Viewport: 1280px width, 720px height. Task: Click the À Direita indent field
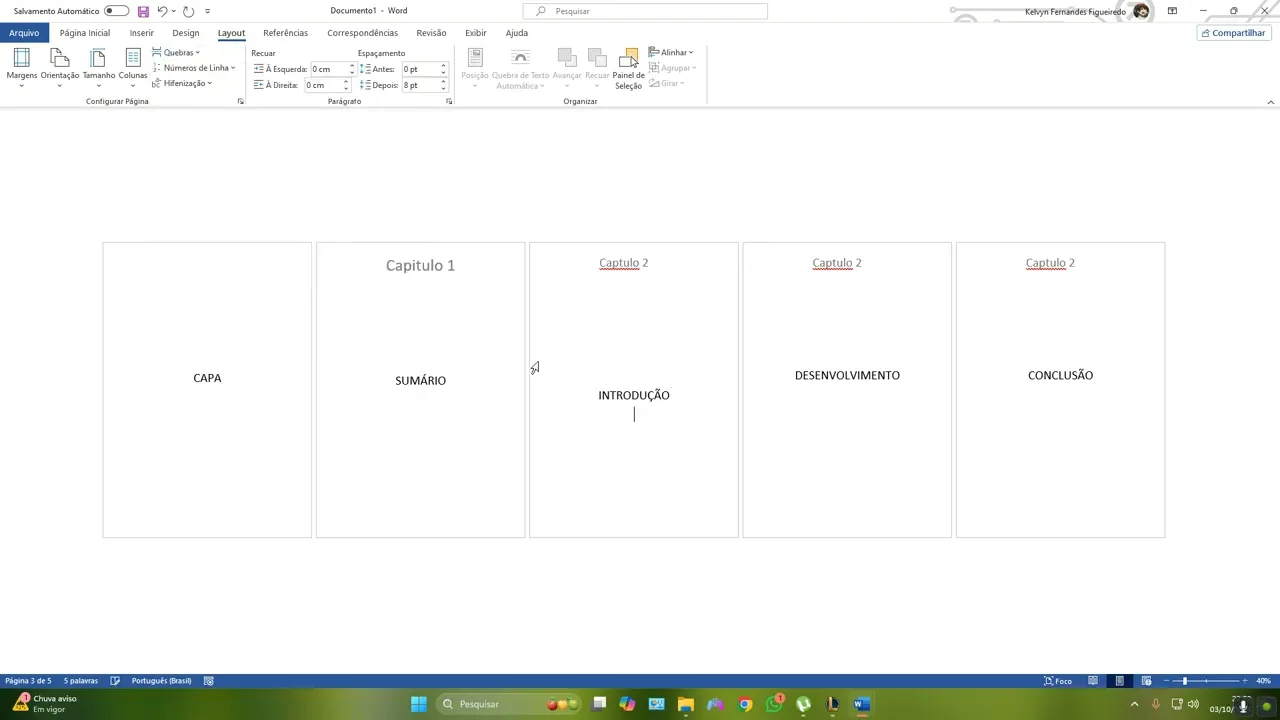[328, 85]
